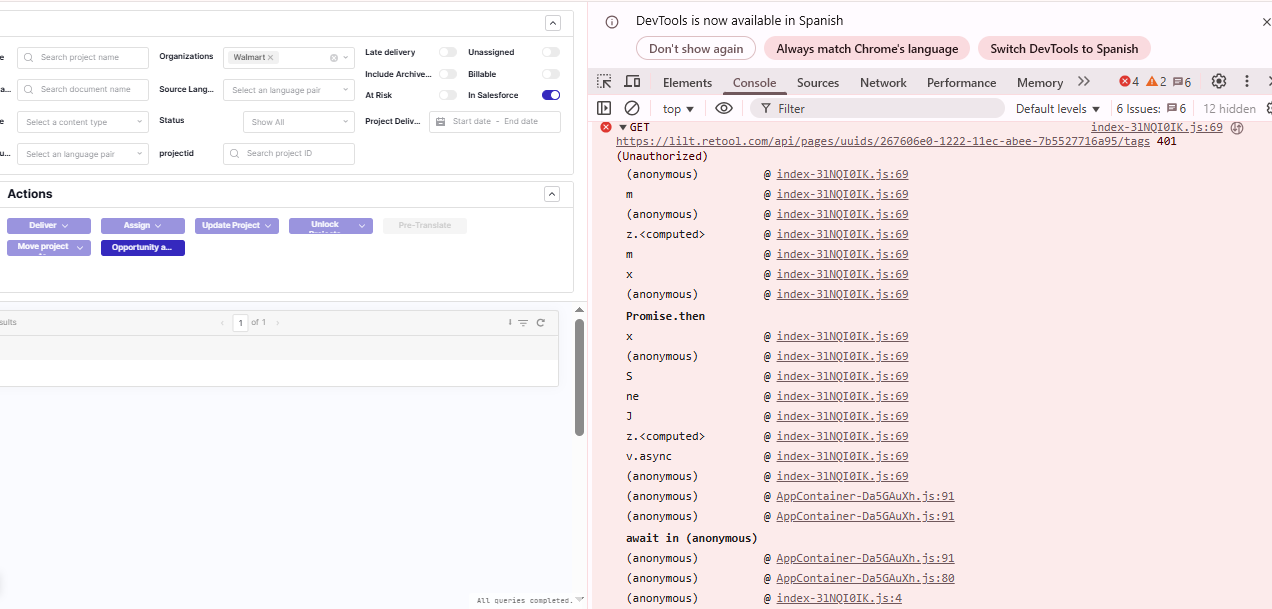
Task: Toggle the device toolbar icon
Action: (x=632, y=82)
